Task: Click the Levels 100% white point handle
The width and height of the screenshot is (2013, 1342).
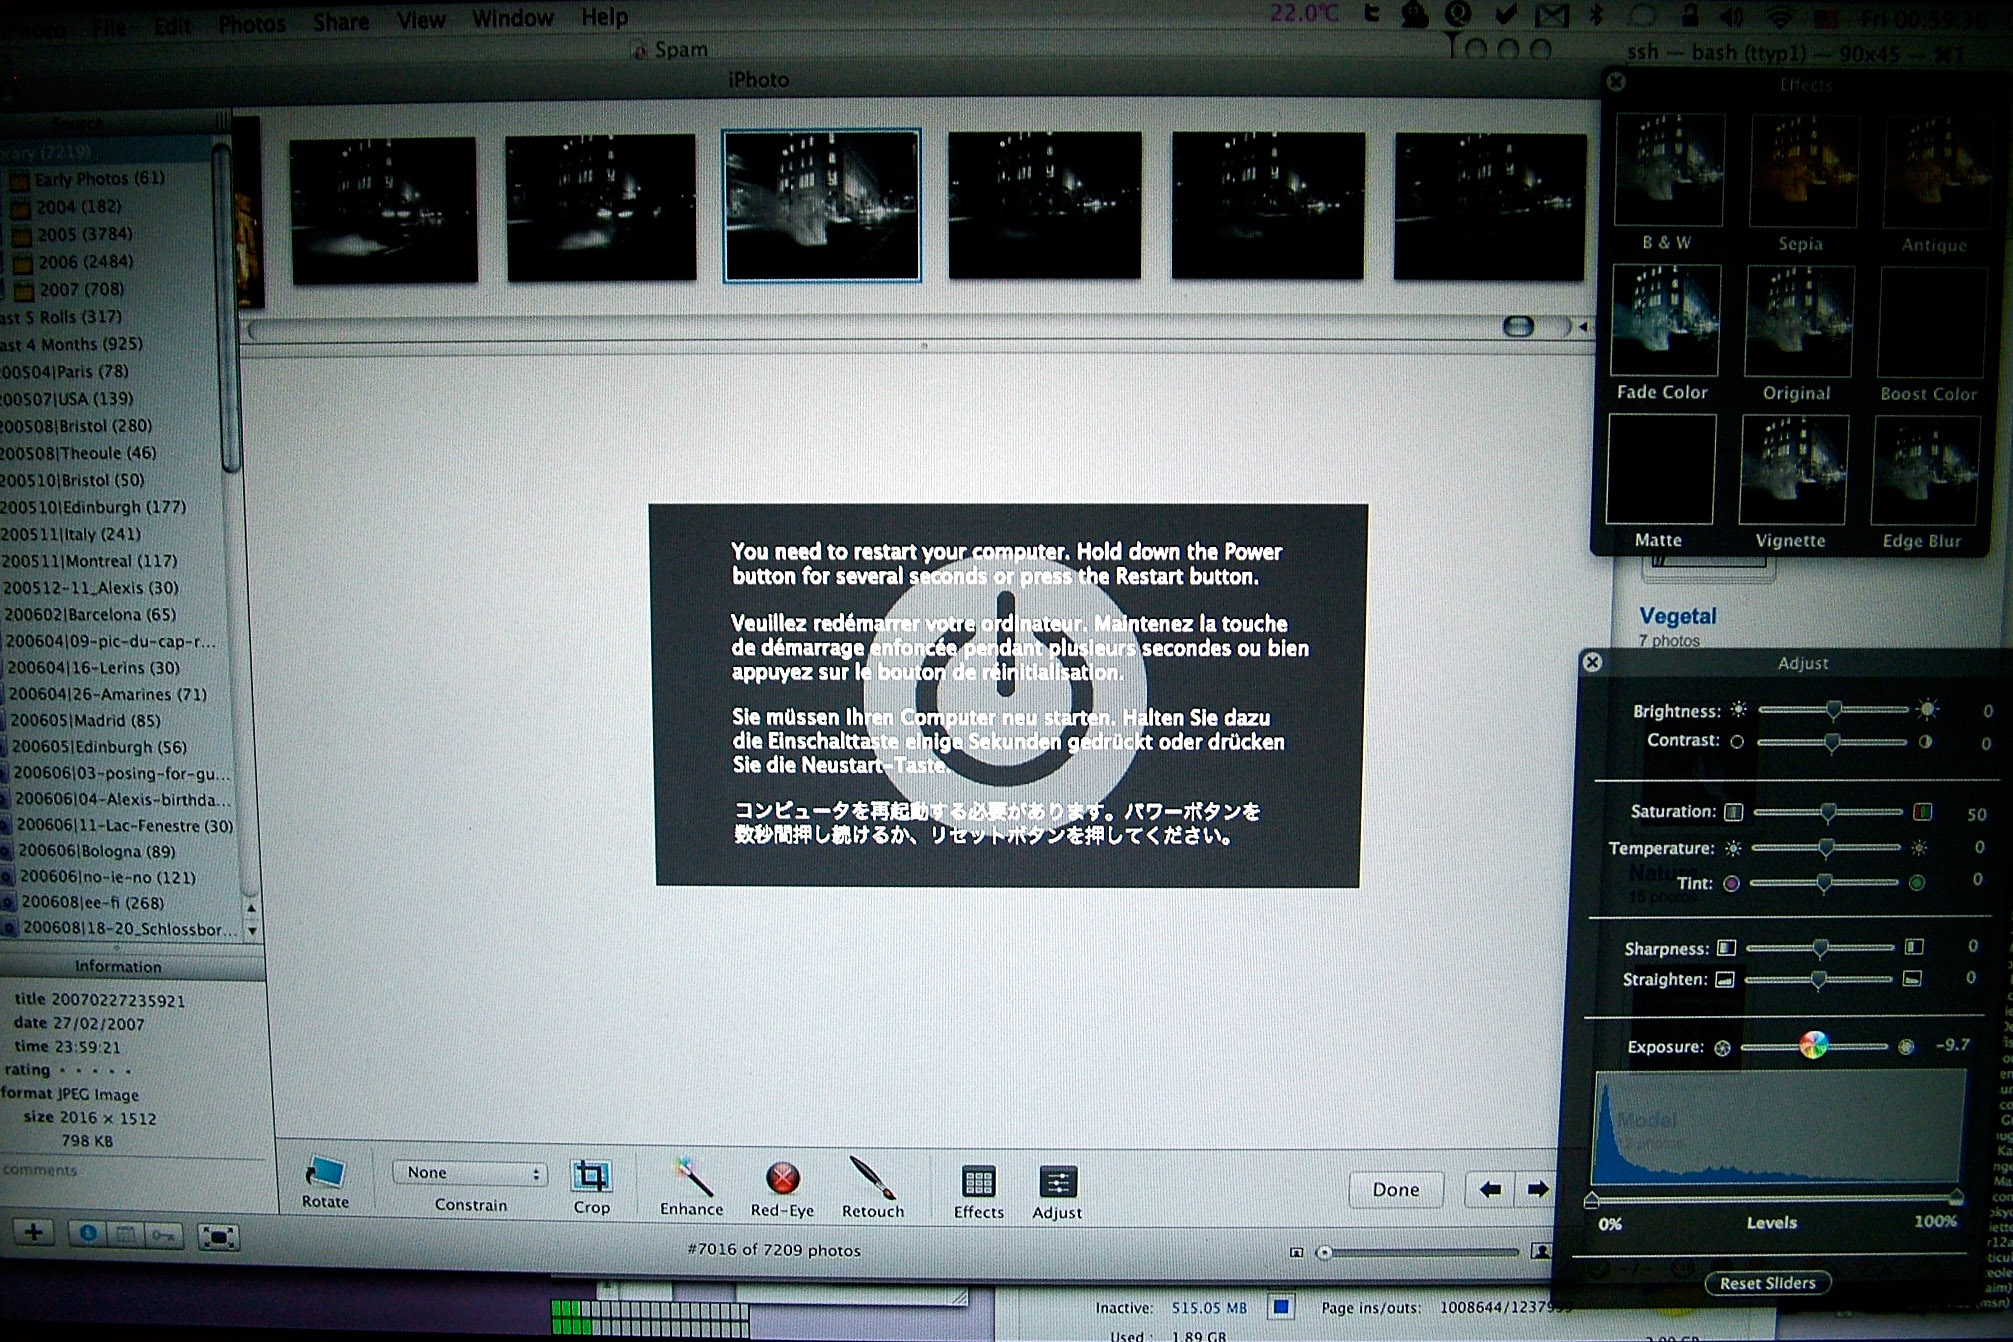Action: coord(1956,1197)
